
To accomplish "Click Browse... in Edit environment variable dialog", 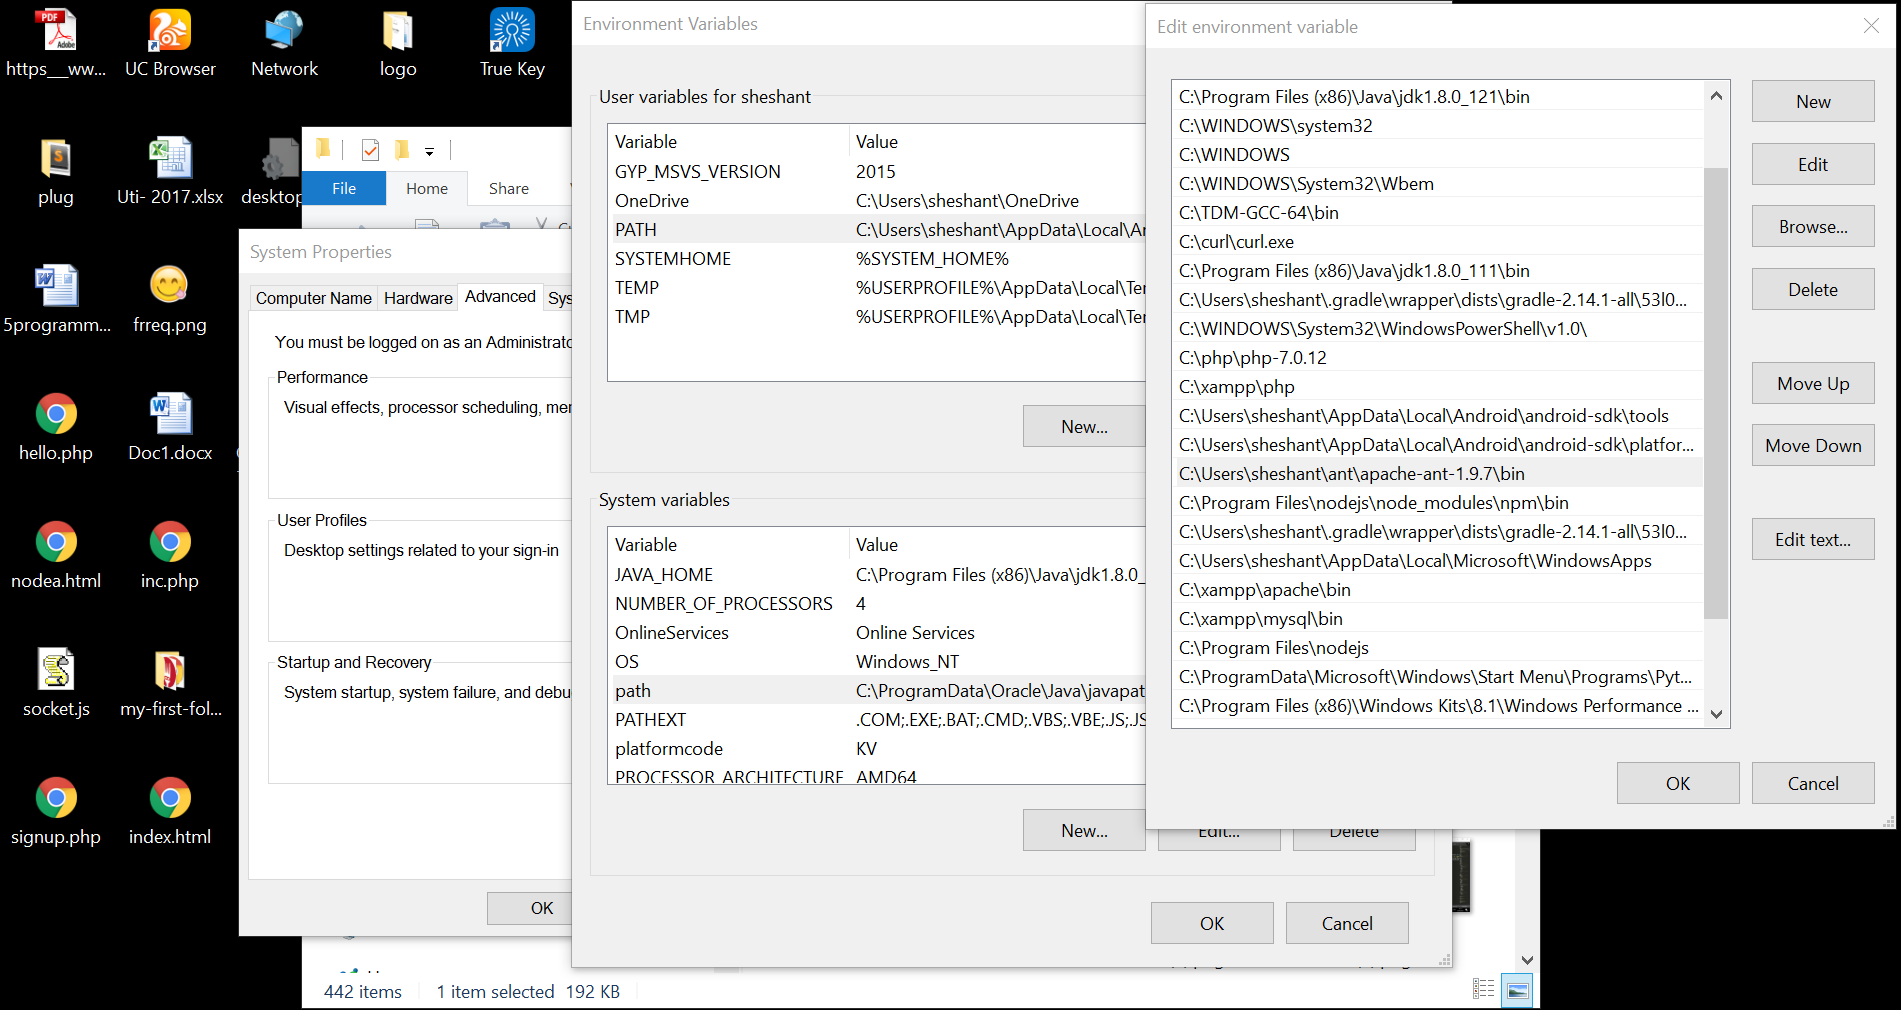I will [x=1813, y=227].
